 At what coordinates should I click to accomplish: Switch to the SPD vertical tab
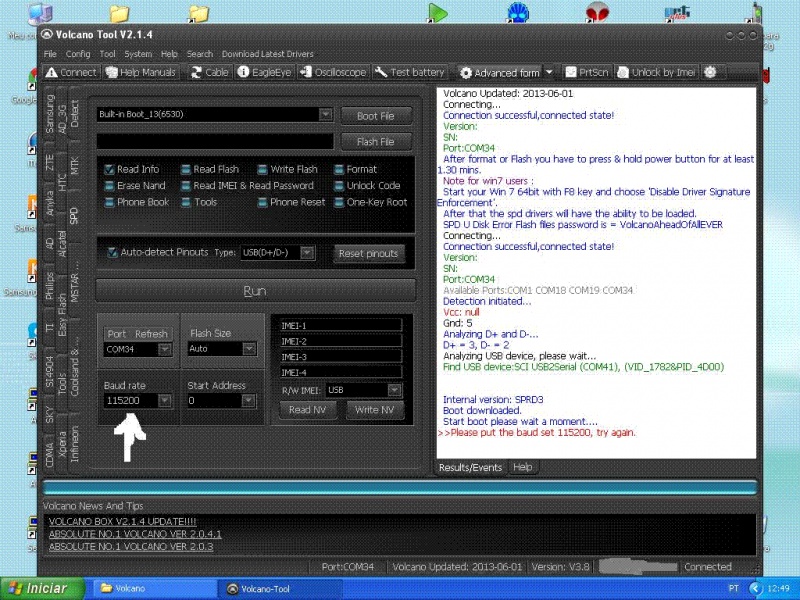(73, 215)
